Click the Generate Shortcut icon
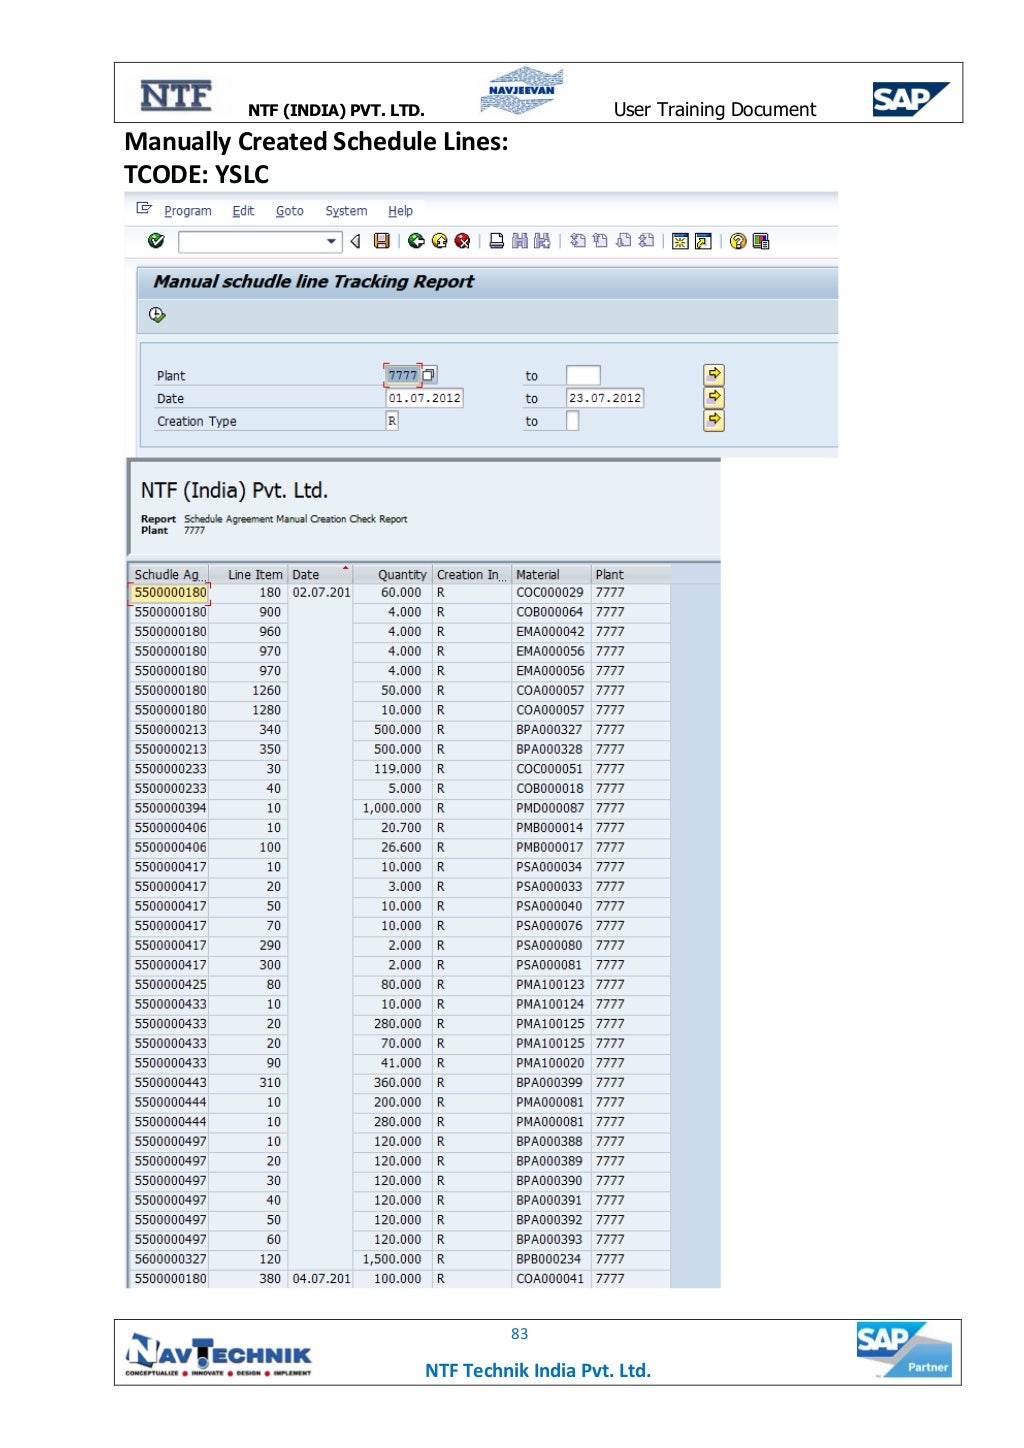Screen dimensions: 1024x1448 703,241
